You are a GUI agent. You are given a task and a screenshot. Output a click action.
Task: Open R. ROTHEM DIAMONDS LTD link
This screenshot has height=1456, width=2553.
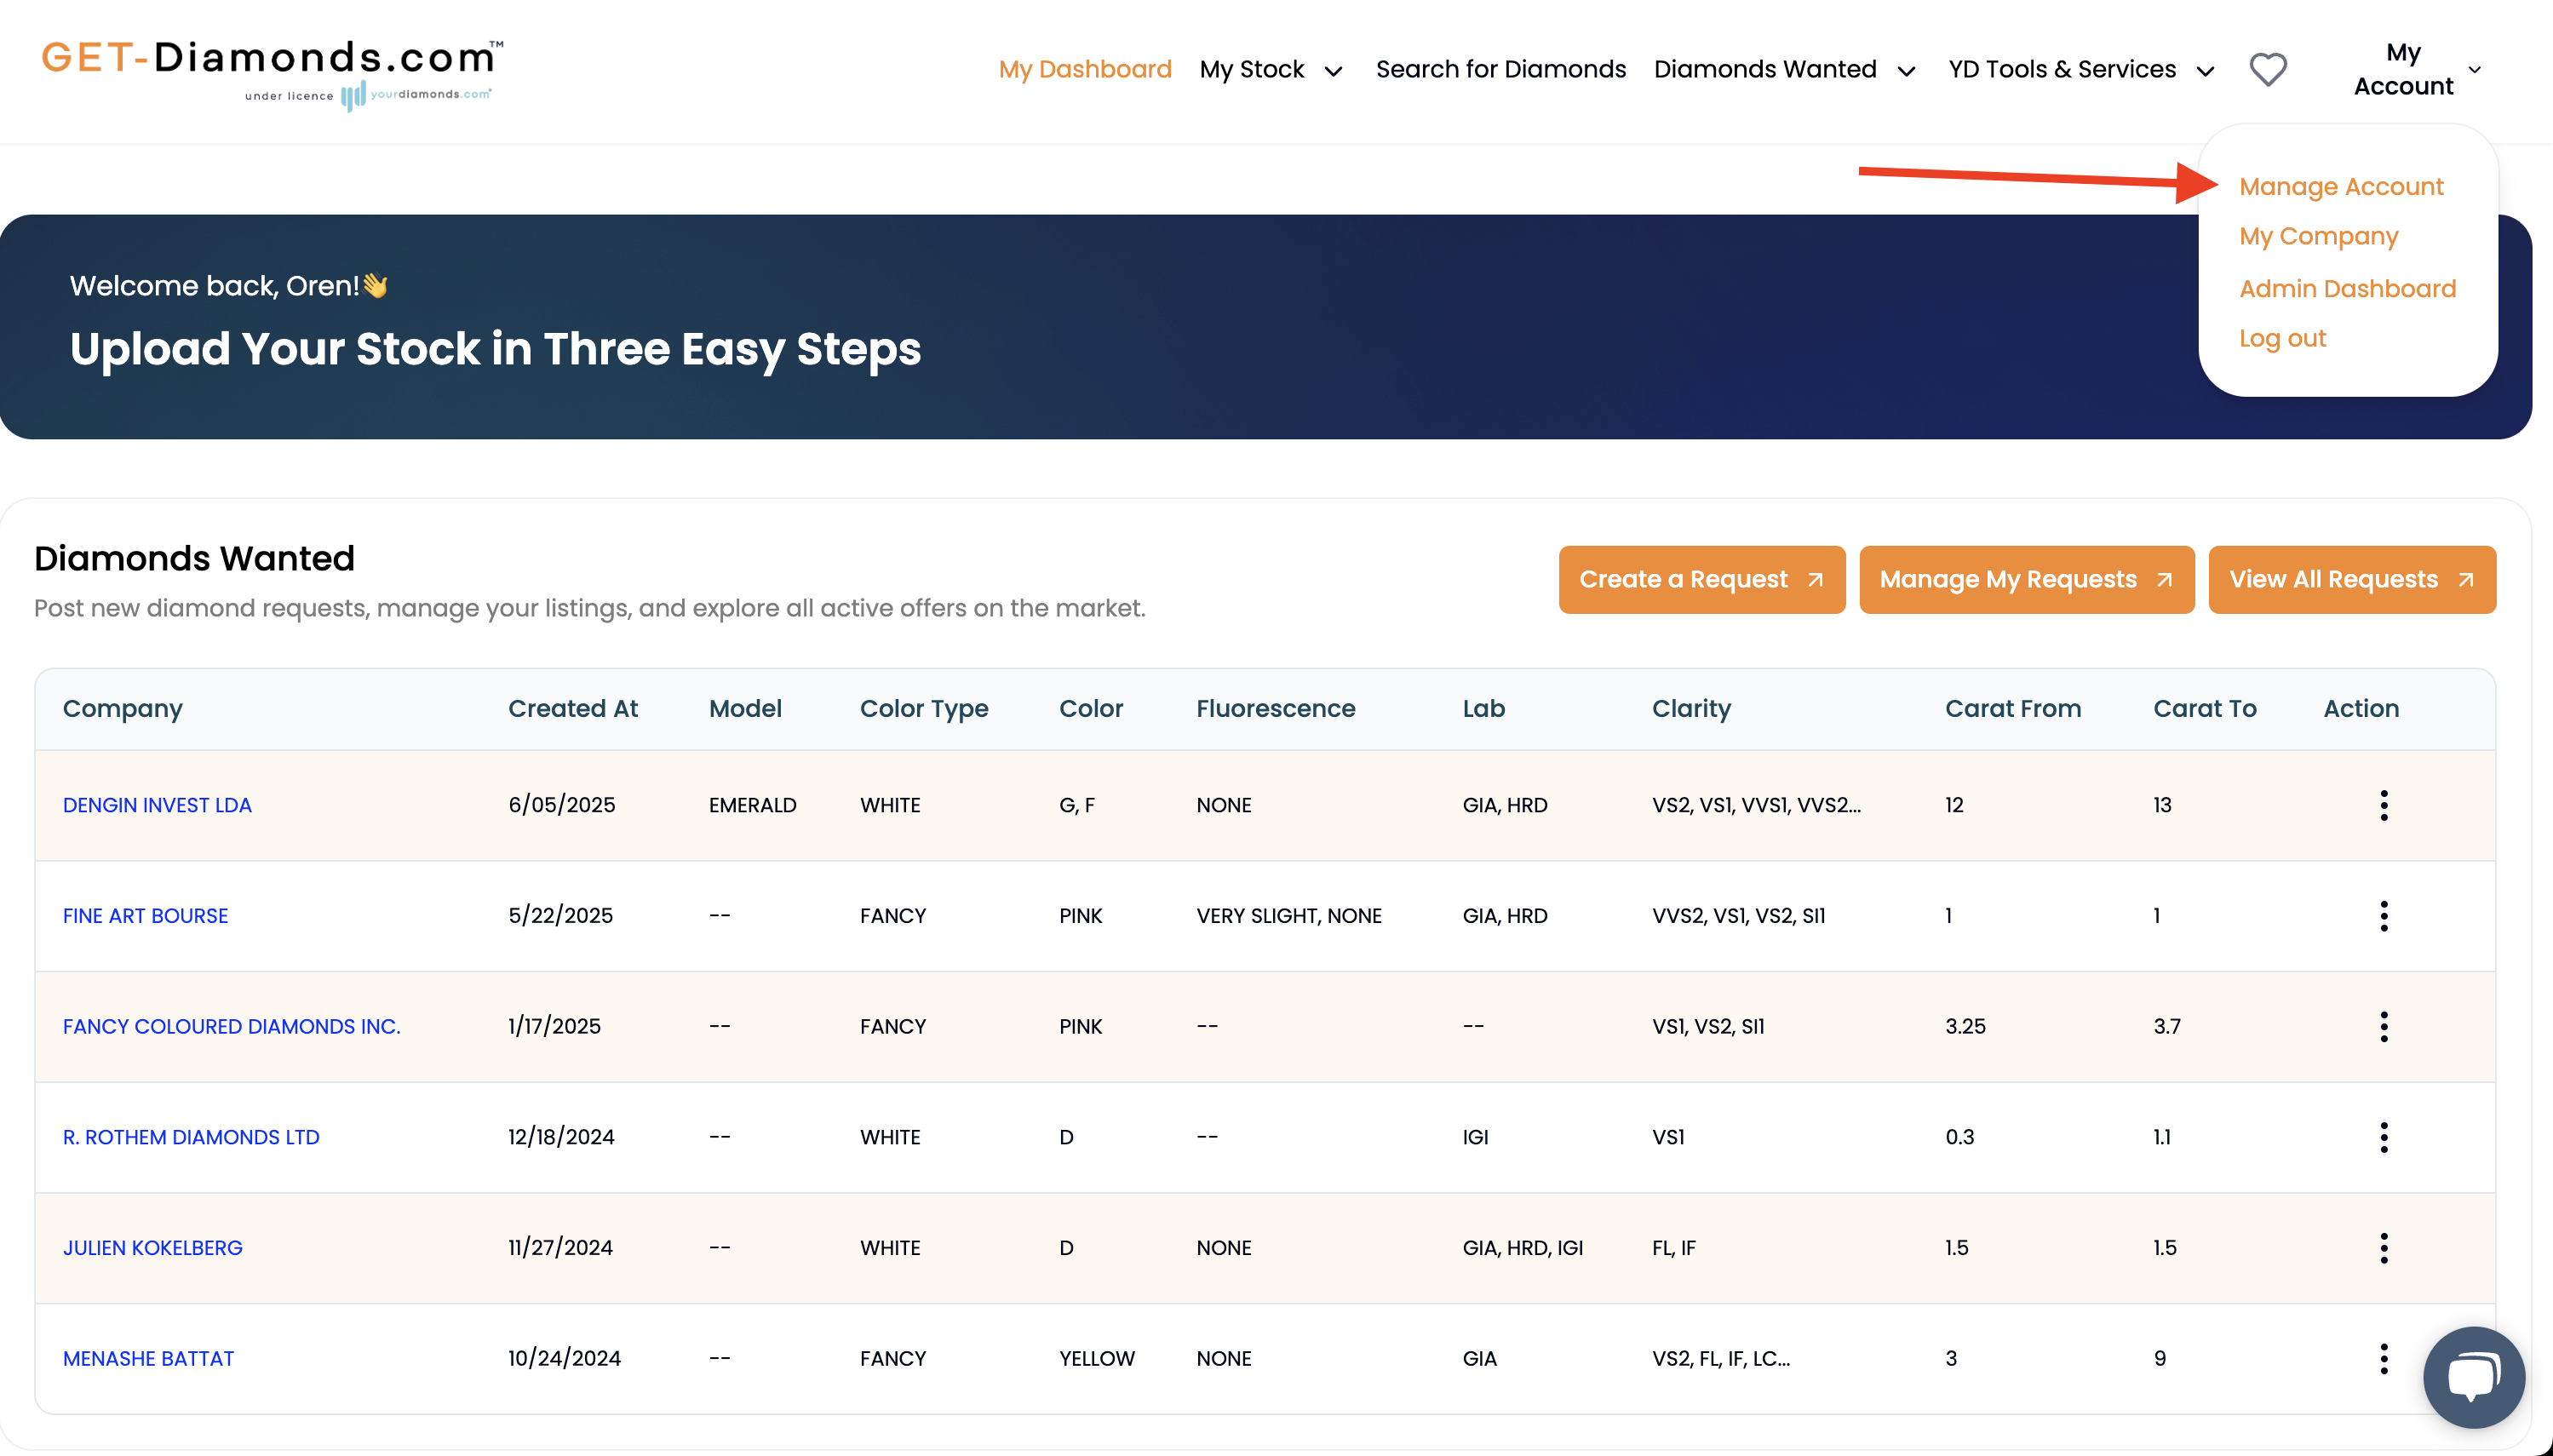[191, 1137]
